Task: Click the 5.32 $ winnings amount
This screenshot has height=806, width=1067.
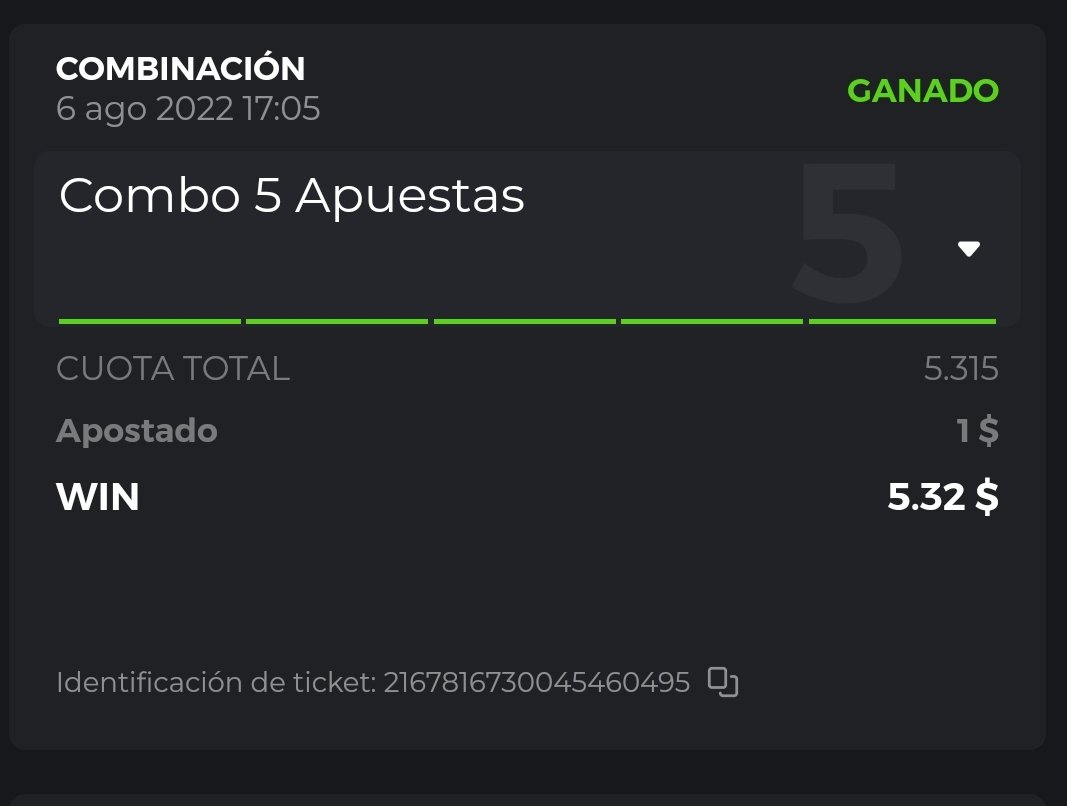Action: point(942,497)
